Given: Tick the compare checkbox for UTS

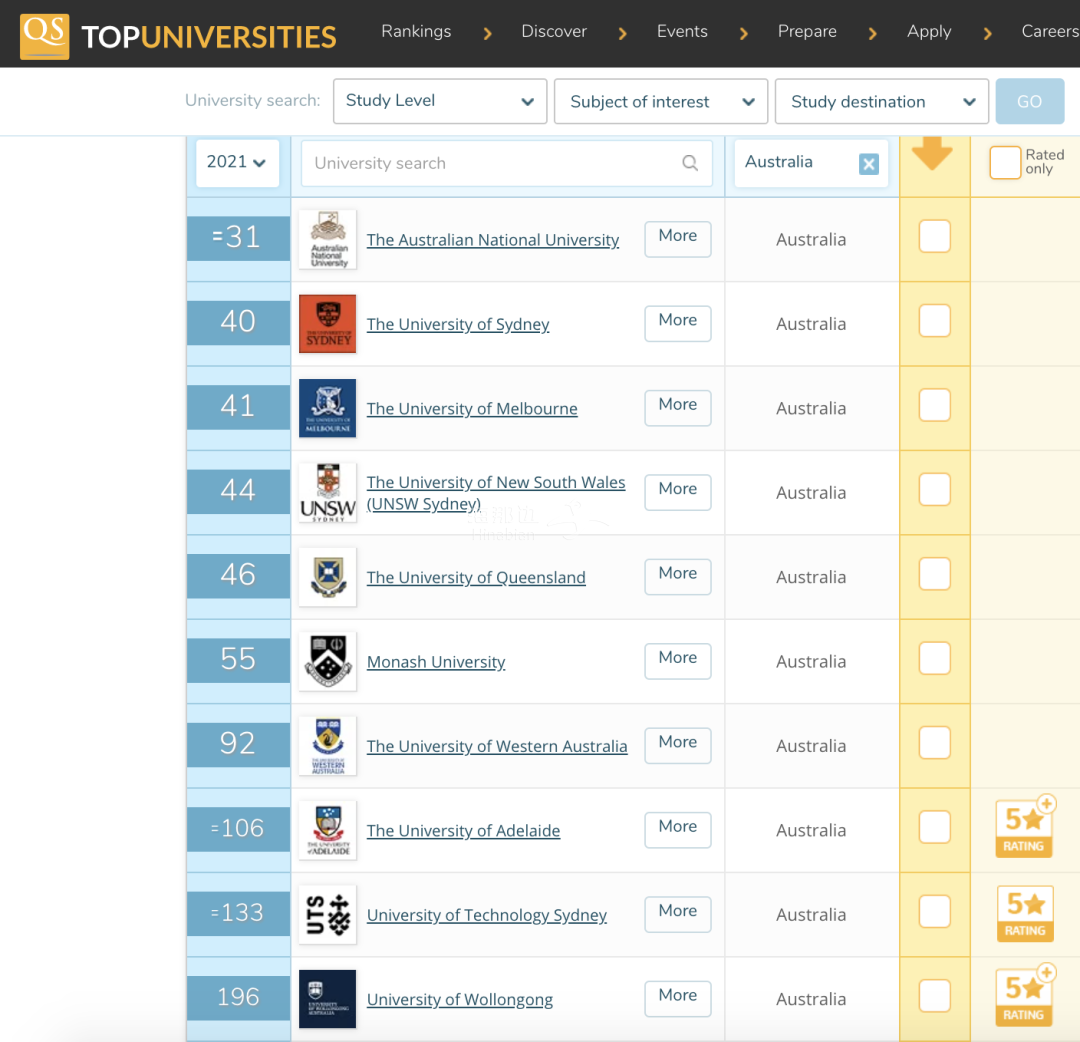Looking at the screenshot, I should click(x=935, y=911).
